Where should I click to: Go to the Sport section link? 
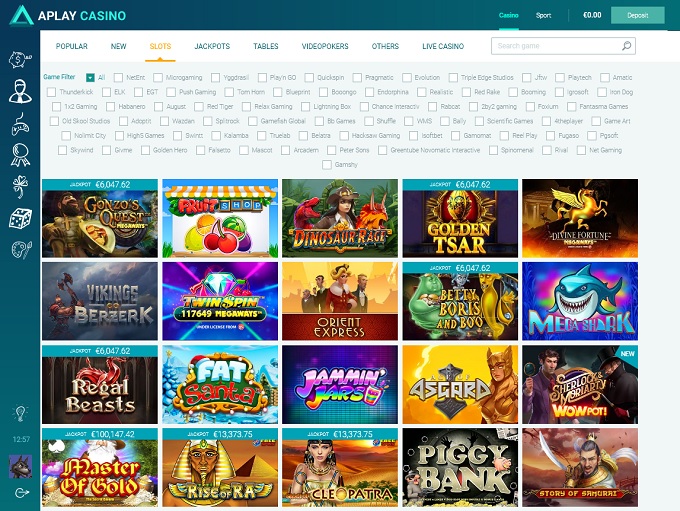tap(543, 15)
